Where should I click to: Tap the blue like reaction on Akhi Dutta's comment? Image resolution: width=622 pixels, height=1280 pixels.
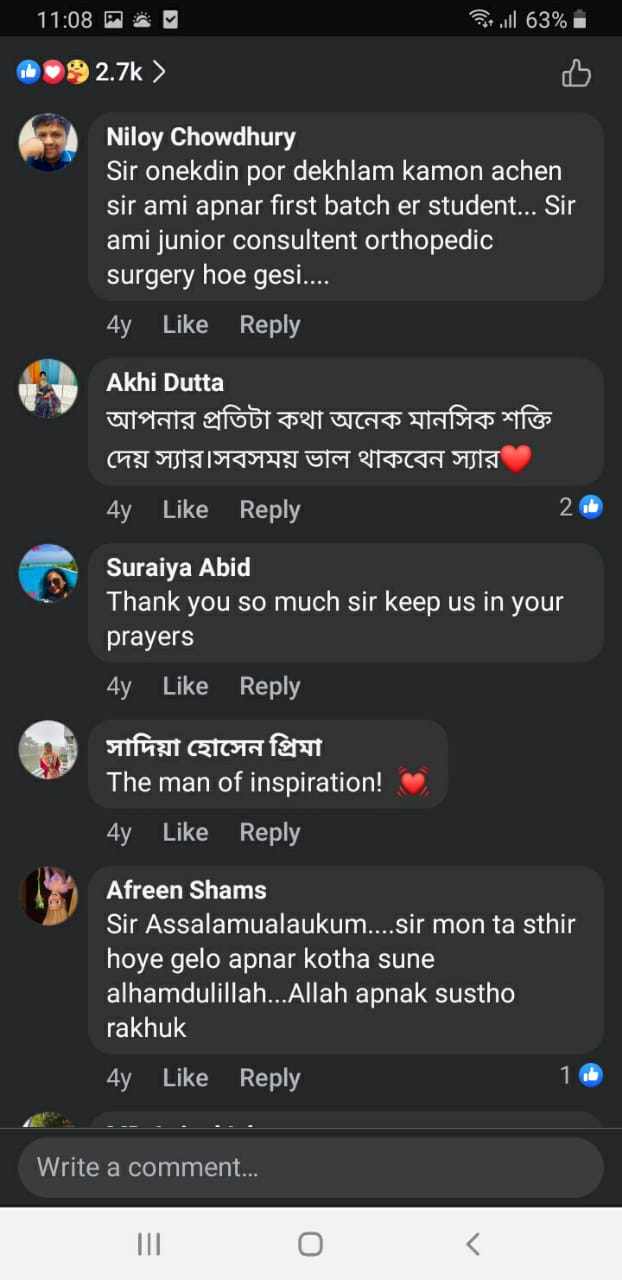pyautogui.click(x=591, y=507)
